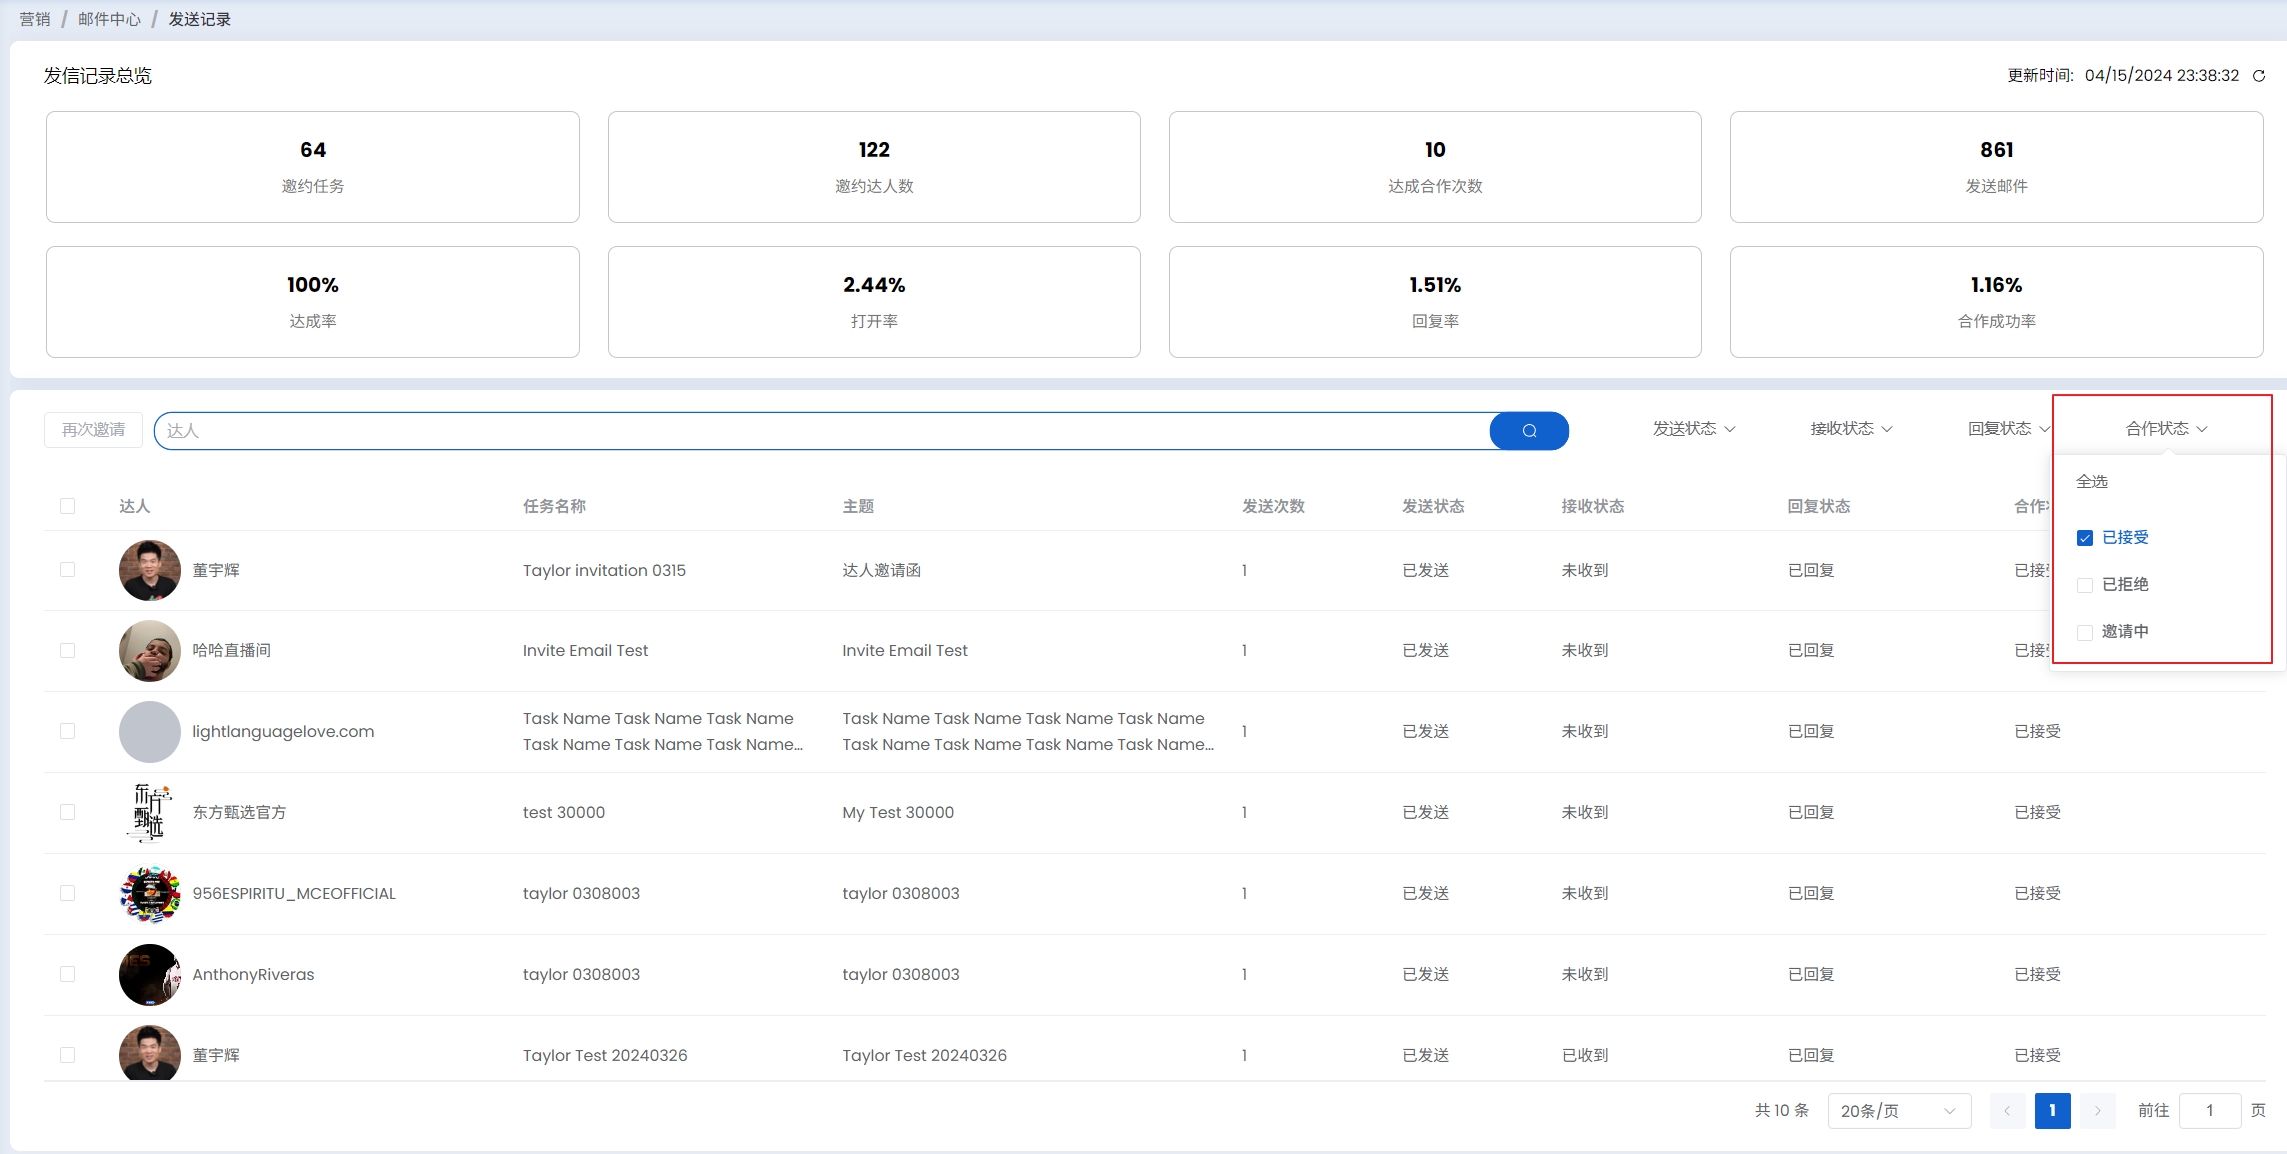Expand the 发送状态 filter dropdown
Viewport: 2287px width, 1154px height.
[x=1693, y=429]
